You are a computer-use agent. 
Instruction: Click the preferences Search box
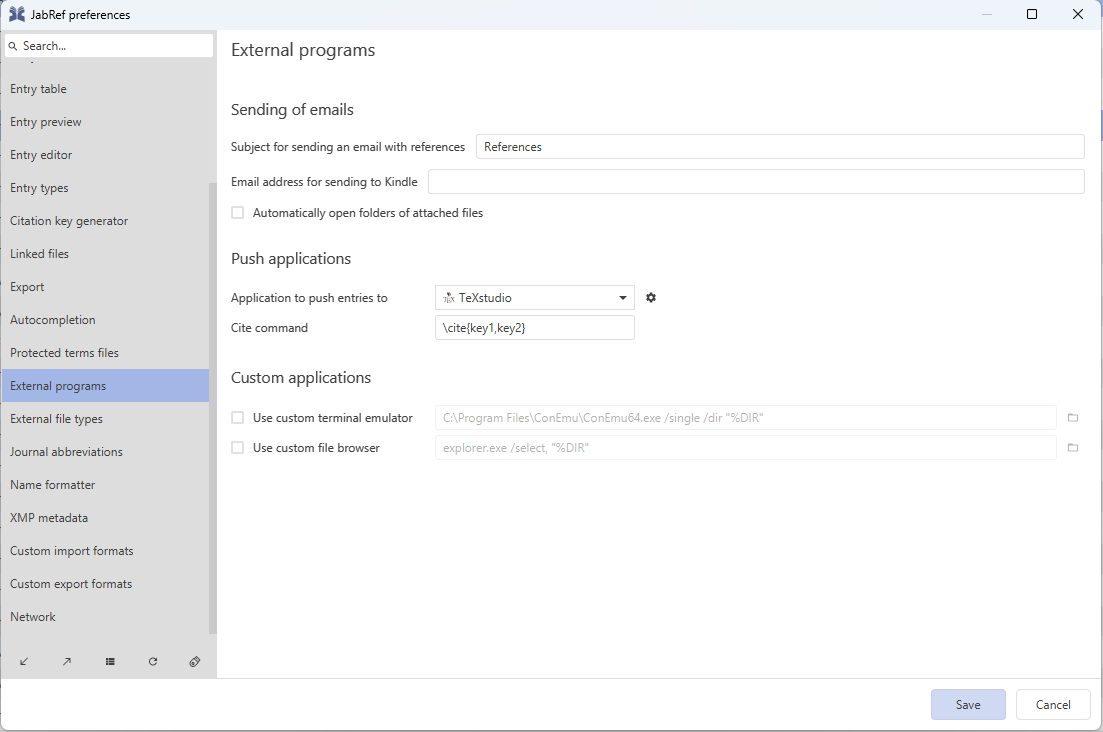[110, 46]
